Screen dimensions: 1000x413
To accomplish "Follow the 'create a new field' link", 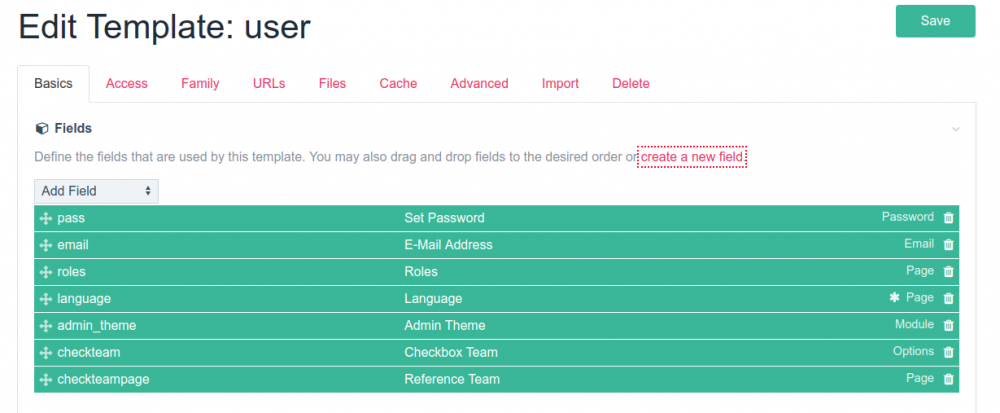I will [692, 157].
